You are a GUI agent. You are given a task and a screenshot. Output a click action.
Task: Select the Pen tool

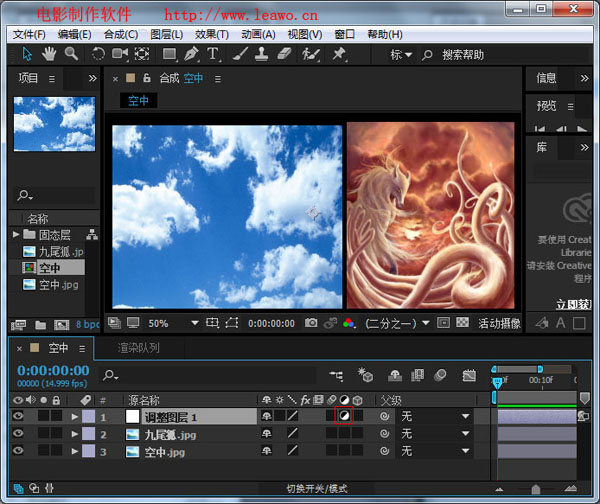click(191, 54)
